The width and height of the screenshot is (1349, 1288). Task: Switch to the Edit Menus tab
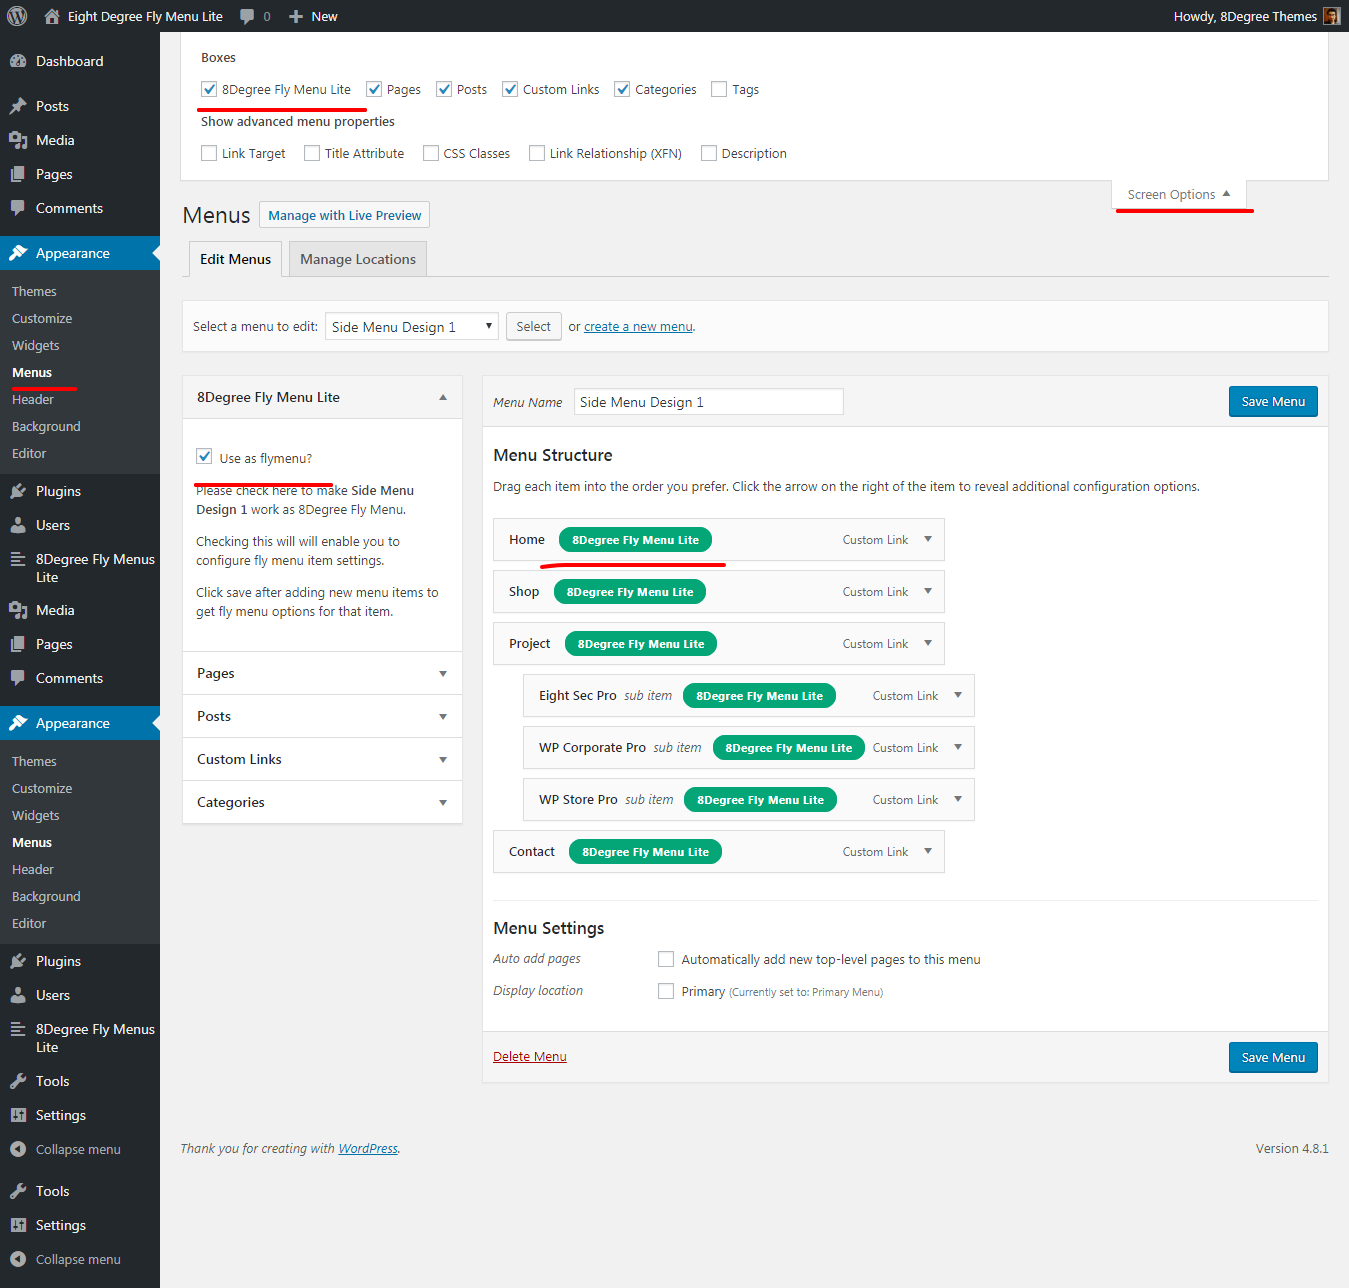click(235, 259)
